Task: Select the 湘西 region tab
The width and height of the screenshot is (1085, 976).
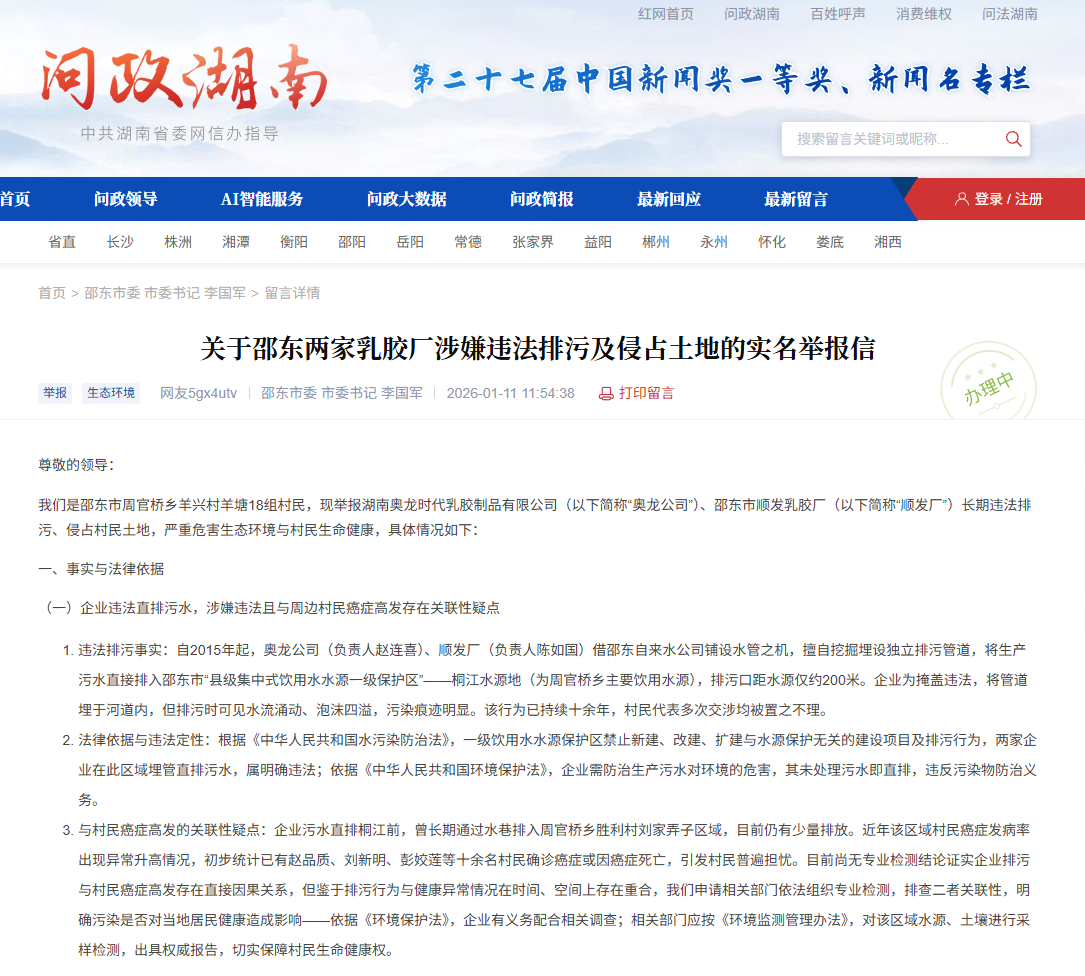Action: tap(887, 242)
